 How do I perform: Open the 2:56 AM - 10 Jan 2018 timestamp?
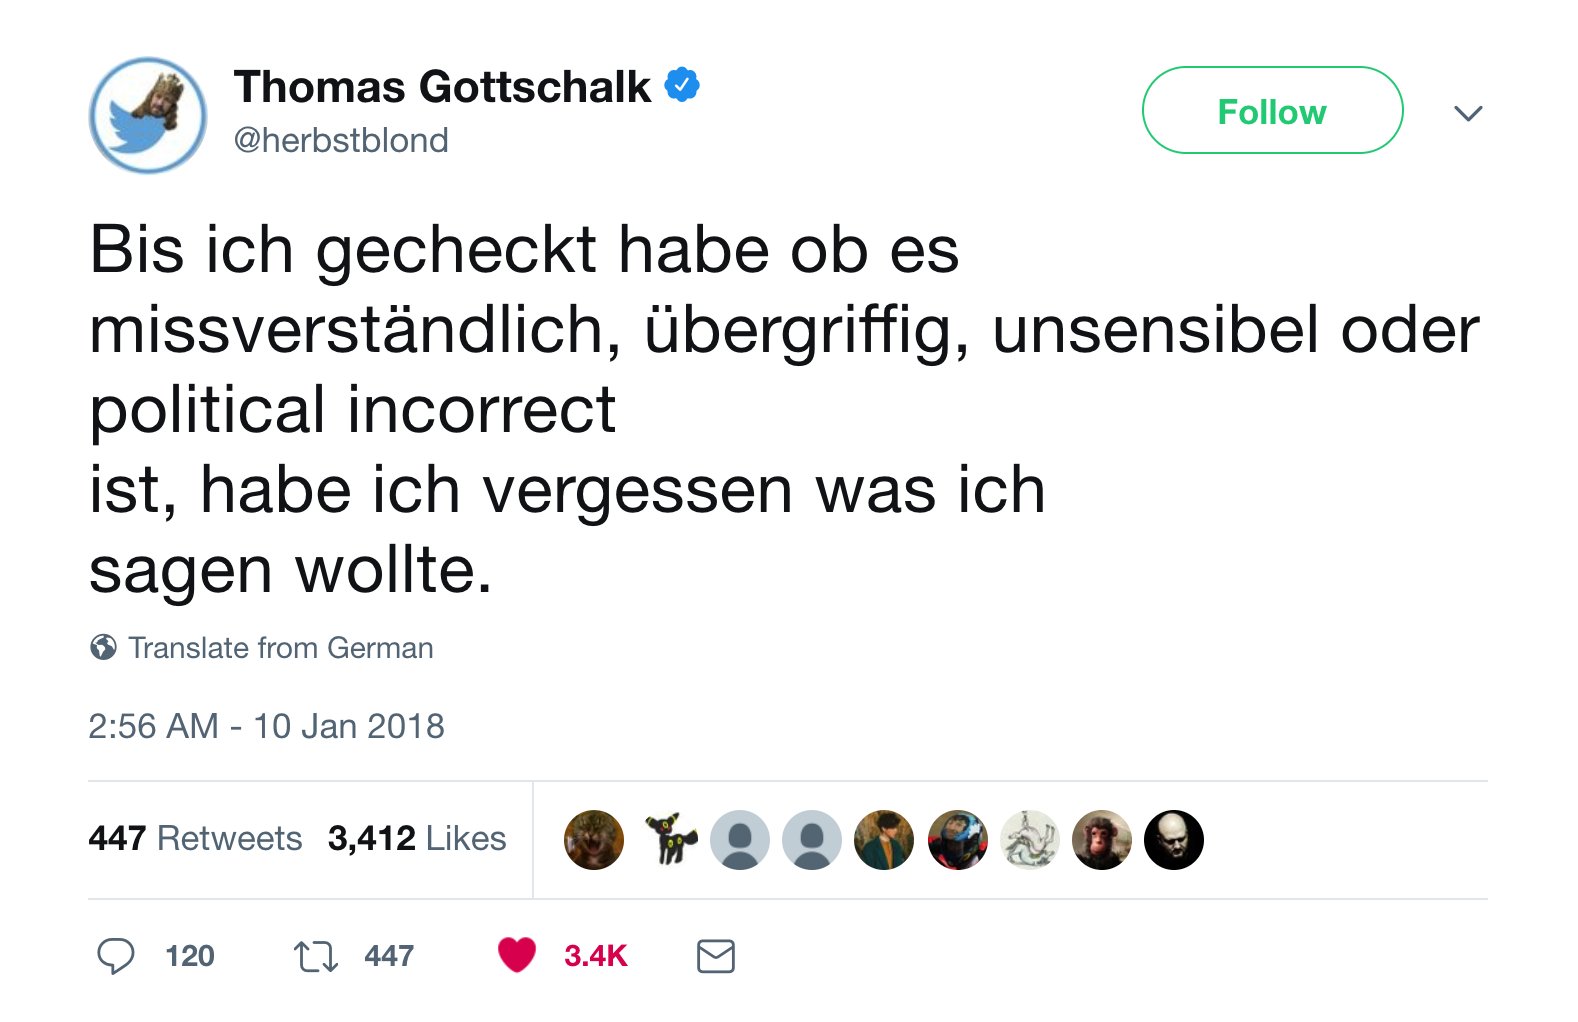coord(266,726)
